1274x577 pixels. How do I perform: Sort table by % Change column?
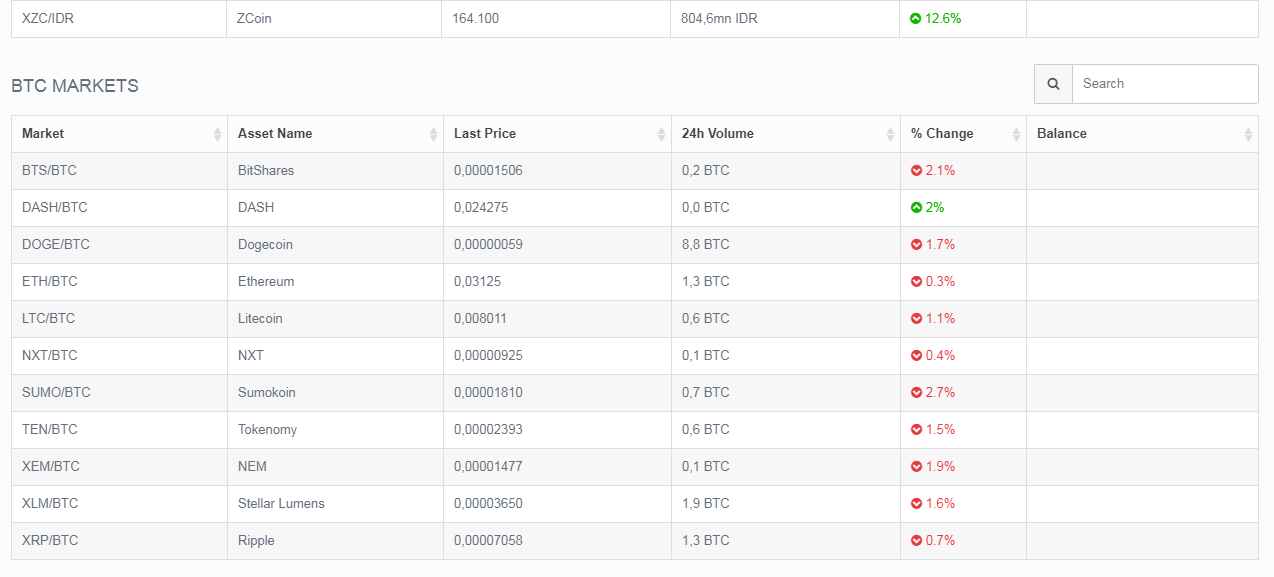coord(963,134)
